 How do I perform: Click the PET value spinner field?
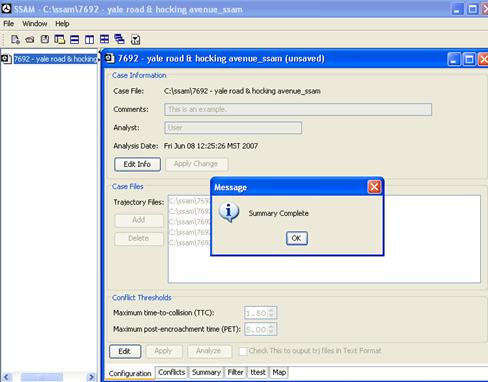point(260,329)
